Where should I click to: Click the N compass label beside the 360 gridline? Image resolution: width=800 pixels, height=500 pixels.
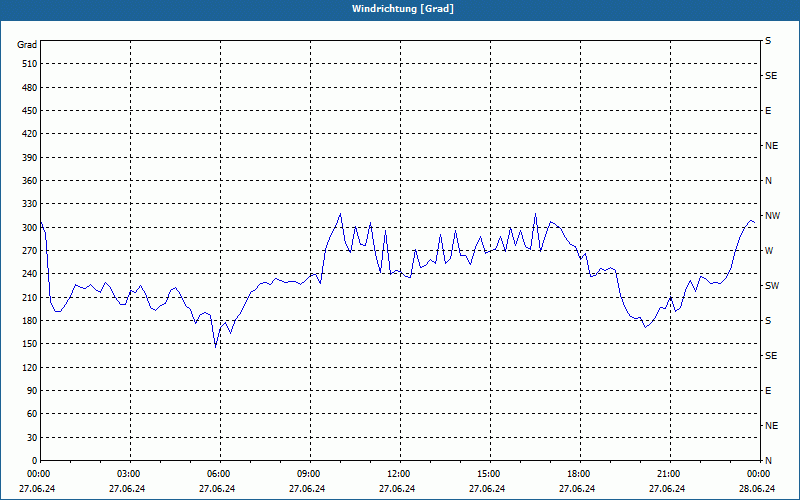tap(768, 181)
